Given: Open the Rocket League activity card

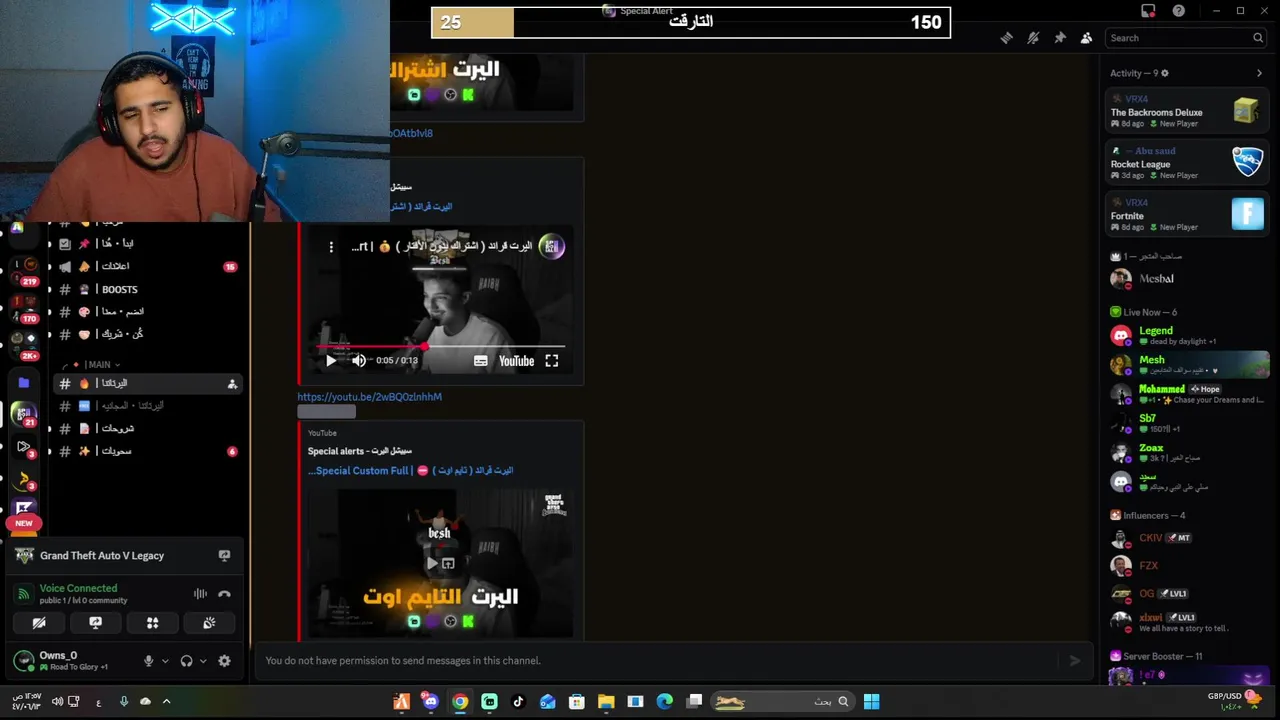Looking at the screenshot, I should point(1187,163).
